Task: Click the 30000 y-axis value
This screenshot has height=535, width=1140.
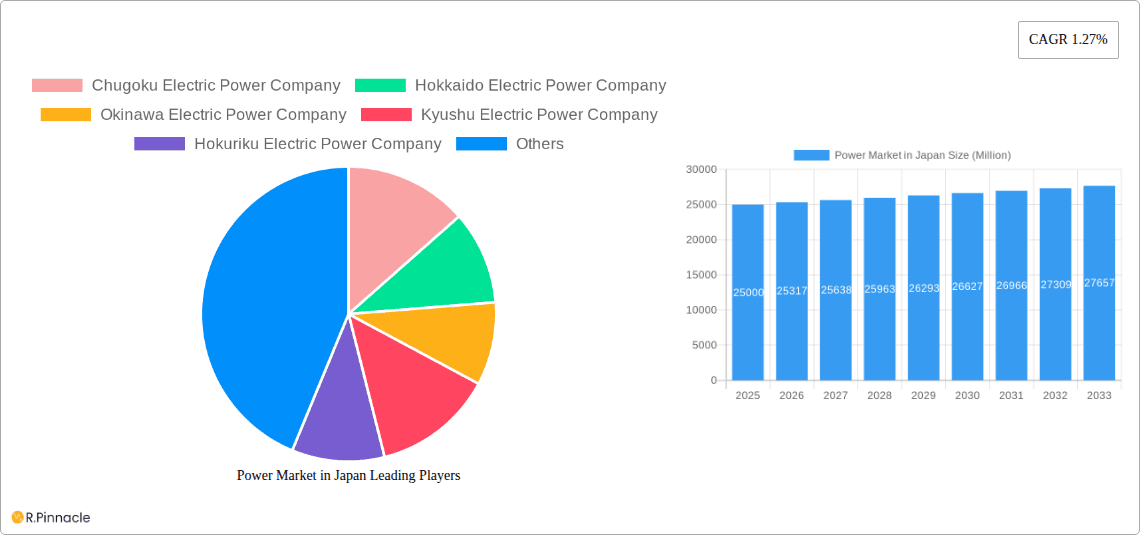Action: tap(702, 169)
